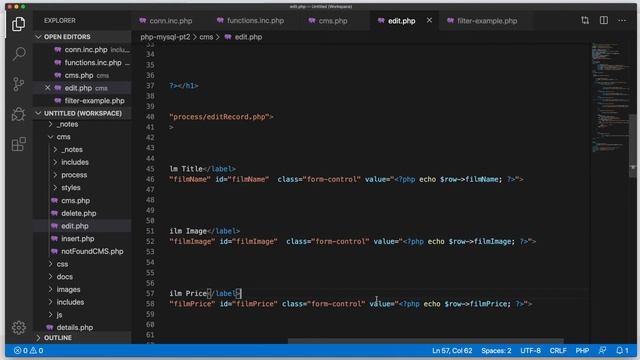Open insert.php in the file tree

coord(78,238)
